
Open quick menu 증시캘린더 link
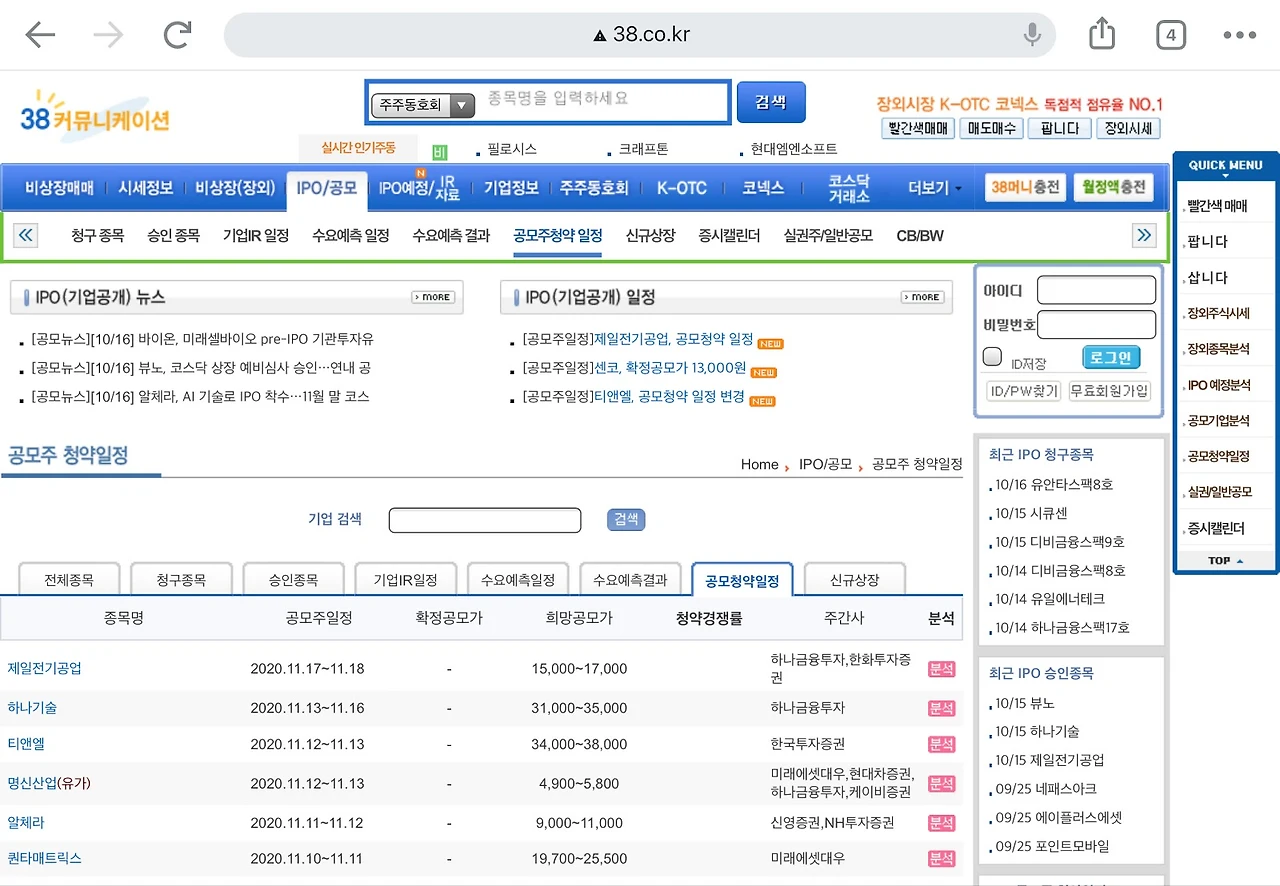click(1216, 528)
